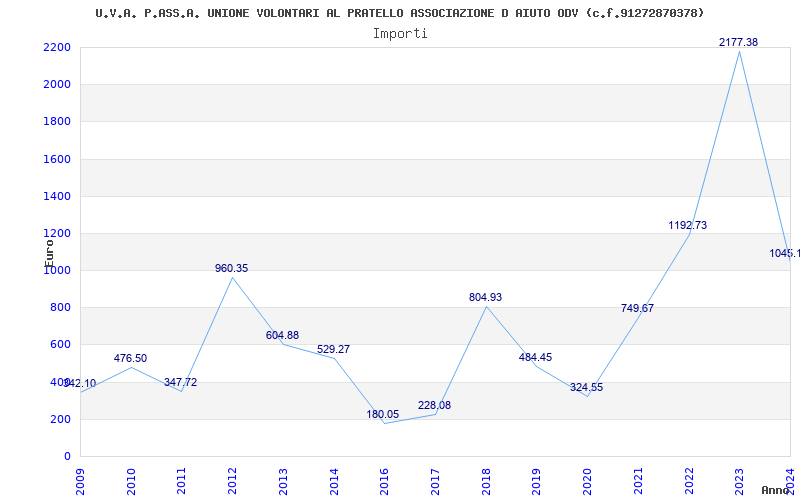Viewport: 800px width, 500px height.
Task: Select the Euro y-axis title
Action: coord(49,253)
